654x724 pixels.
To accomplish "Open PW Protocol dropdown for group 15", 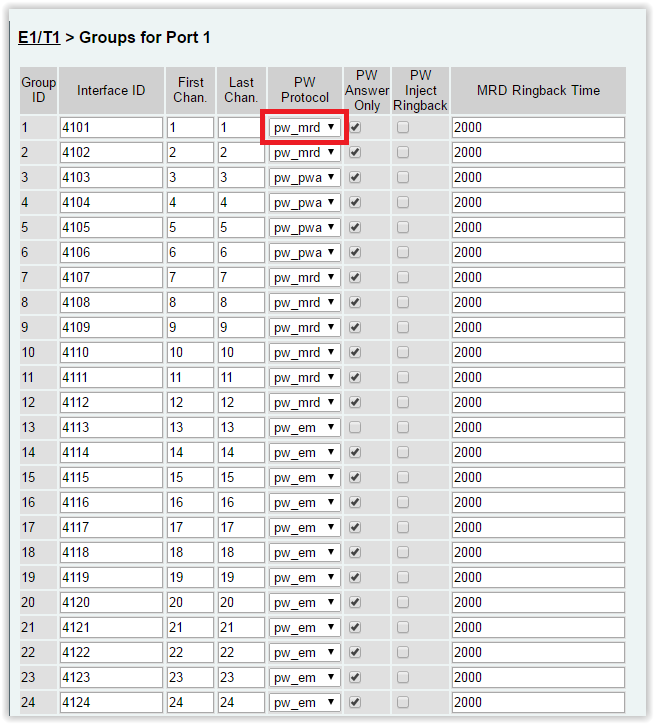I will [304, 477].
